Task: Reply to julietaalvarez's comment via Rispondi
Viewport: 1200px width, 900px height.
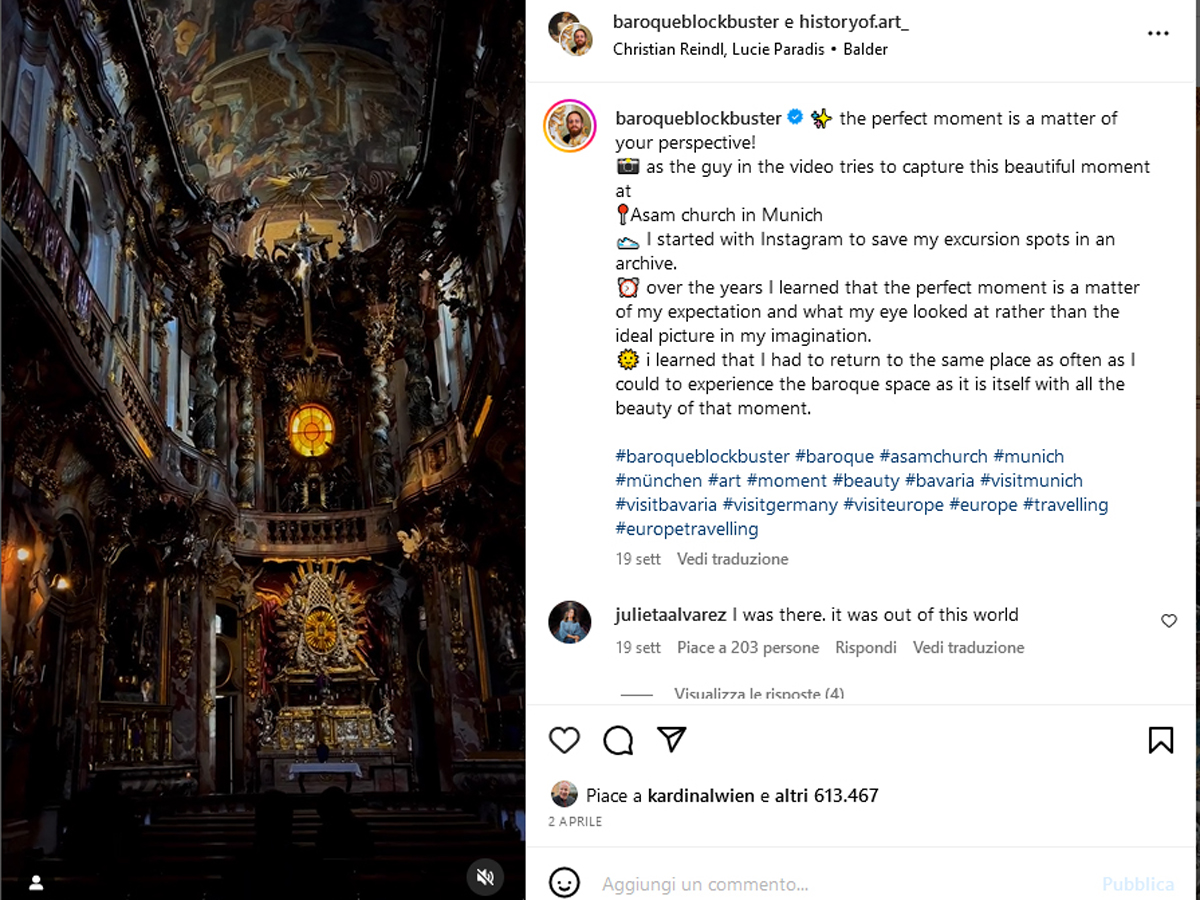Action: [x=866, y=647]
